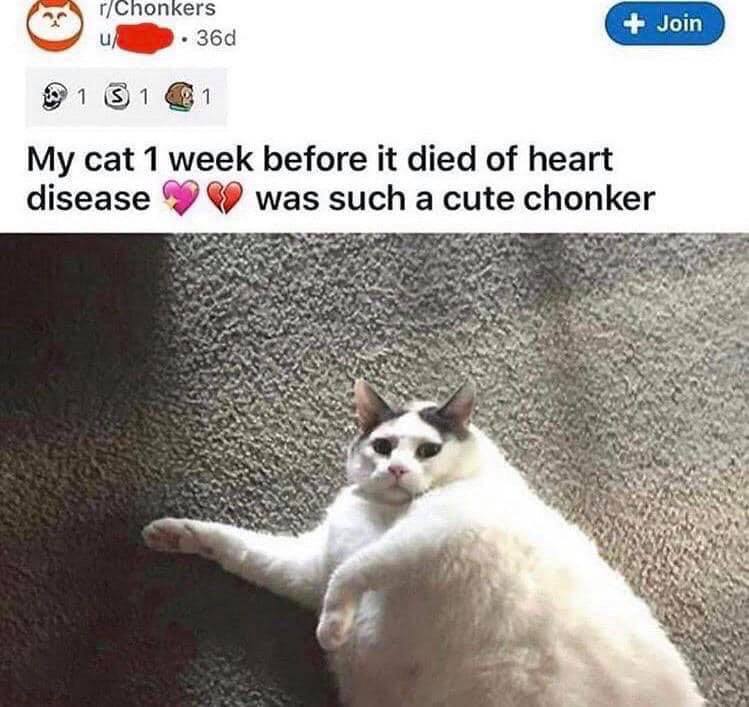Open the chonky cat photo
Viewport: 749px width, 707px height.
pyautogui.click(x=374, y=470)
